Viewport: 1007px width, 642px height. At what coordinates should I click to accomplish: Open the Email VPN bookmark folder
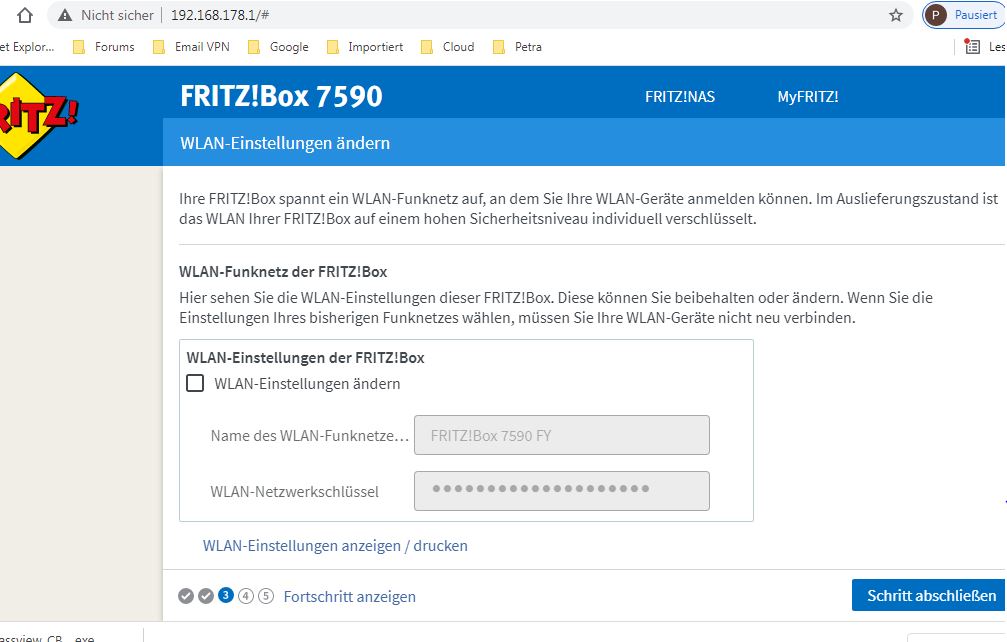[191, 47]
